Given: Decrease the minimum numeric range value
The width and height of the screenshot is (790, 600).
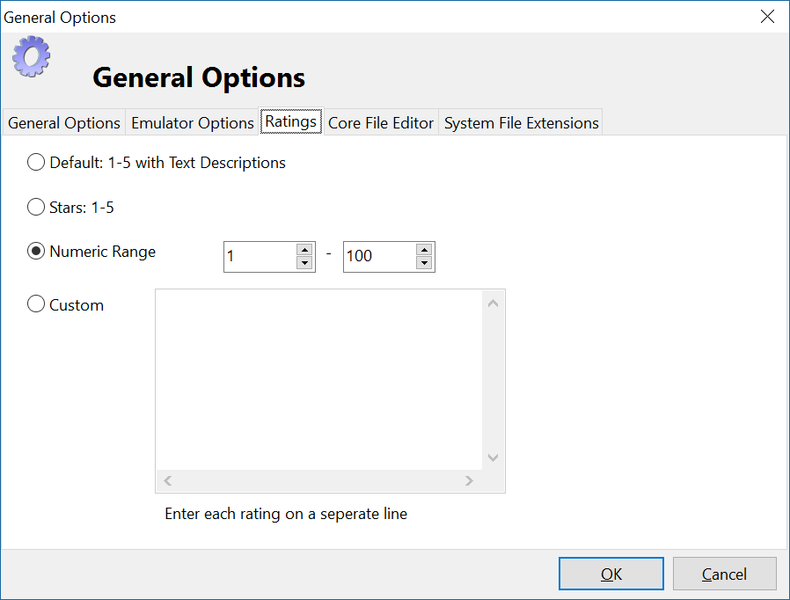Looking at the screenshot, I should coord(305,263).
